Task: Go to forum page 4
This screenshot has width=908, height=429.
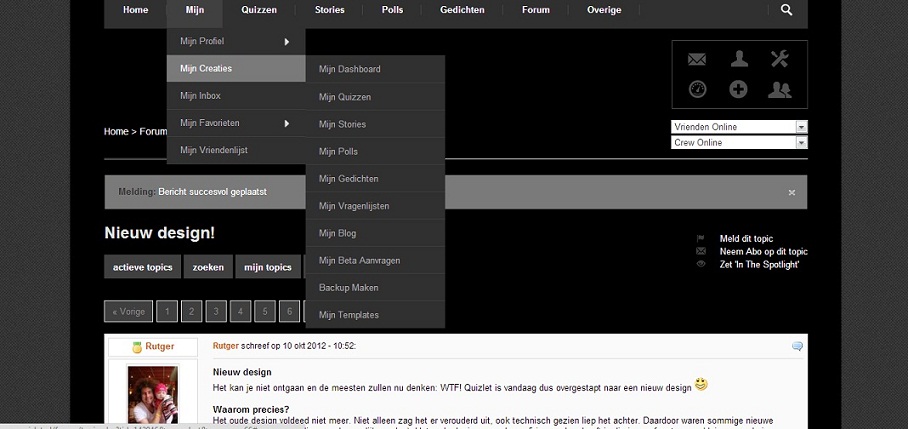Action: (240, 311)
